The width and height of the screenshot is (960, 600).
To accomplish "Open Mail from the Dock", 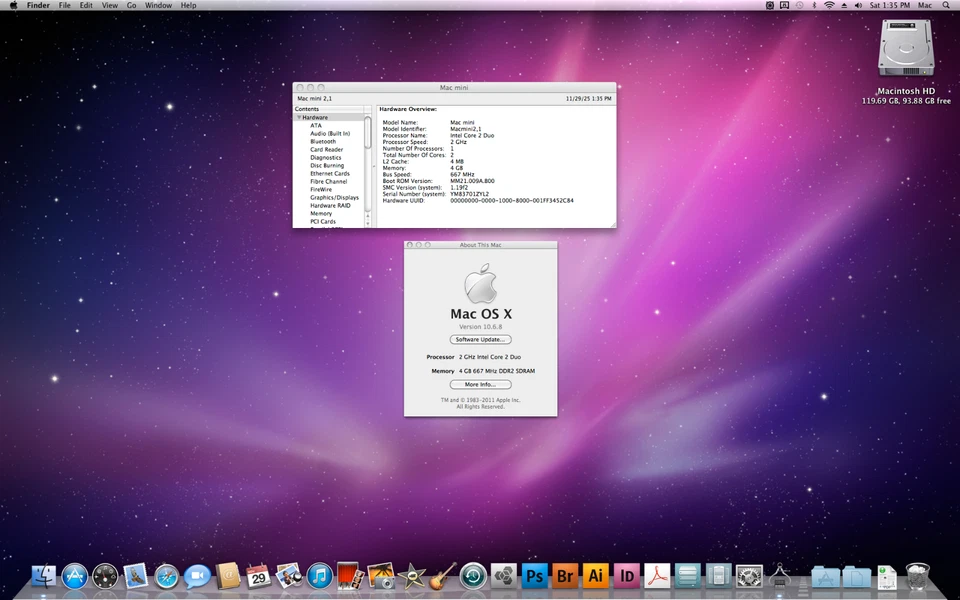I will (x=135, y=576).
